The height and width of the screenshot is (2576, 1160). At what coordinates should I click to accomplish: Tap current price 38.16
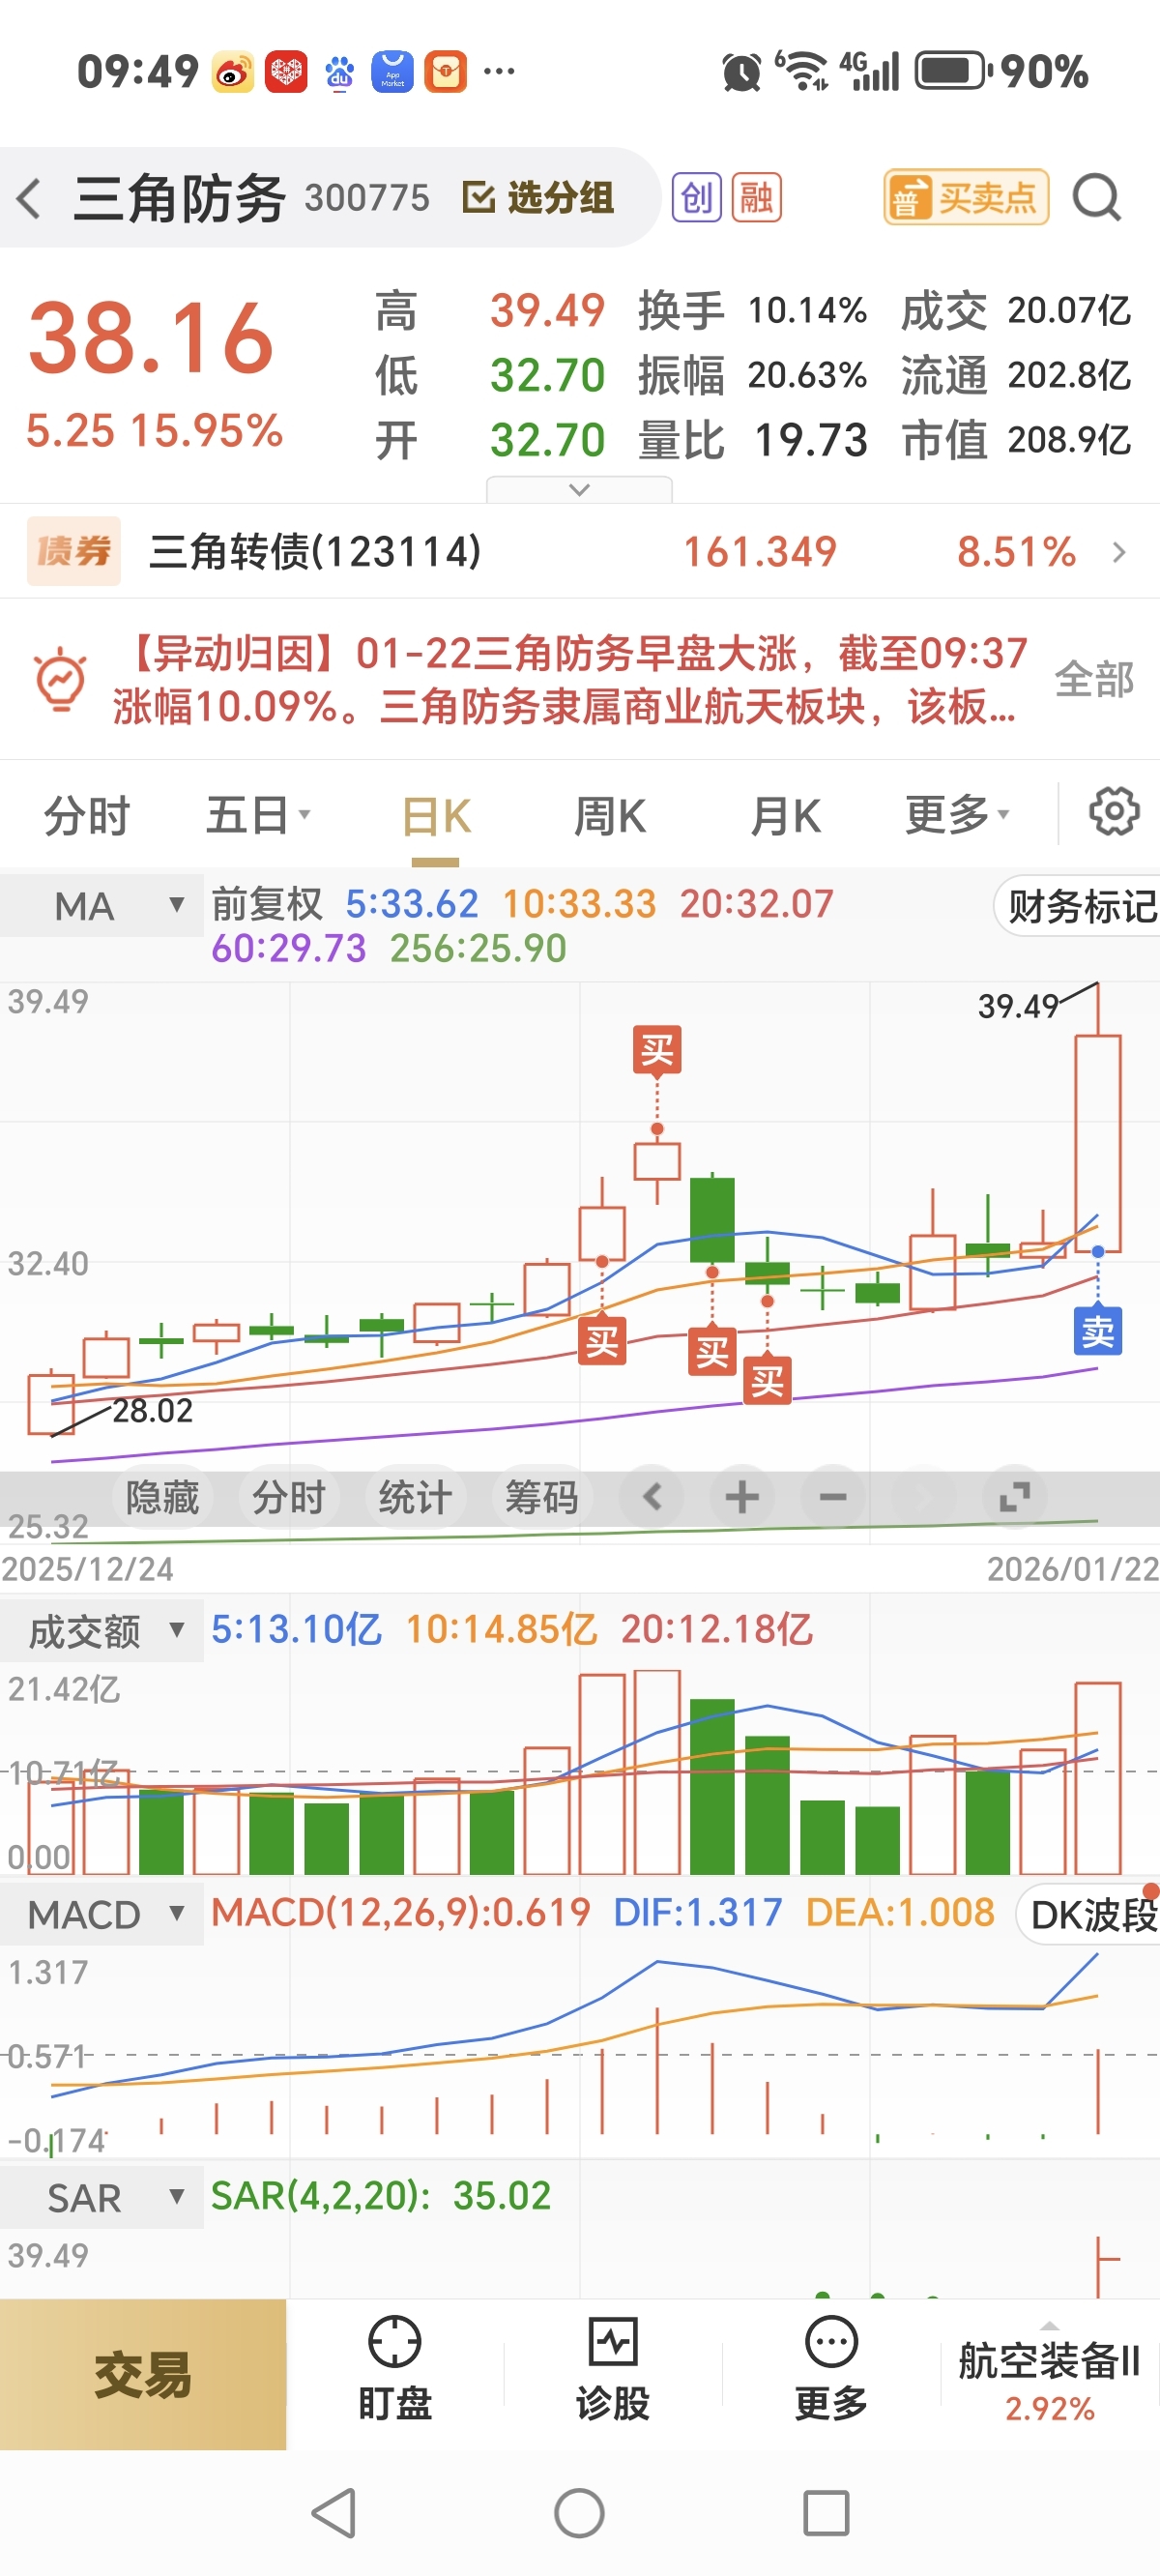[x=151, y=338]
